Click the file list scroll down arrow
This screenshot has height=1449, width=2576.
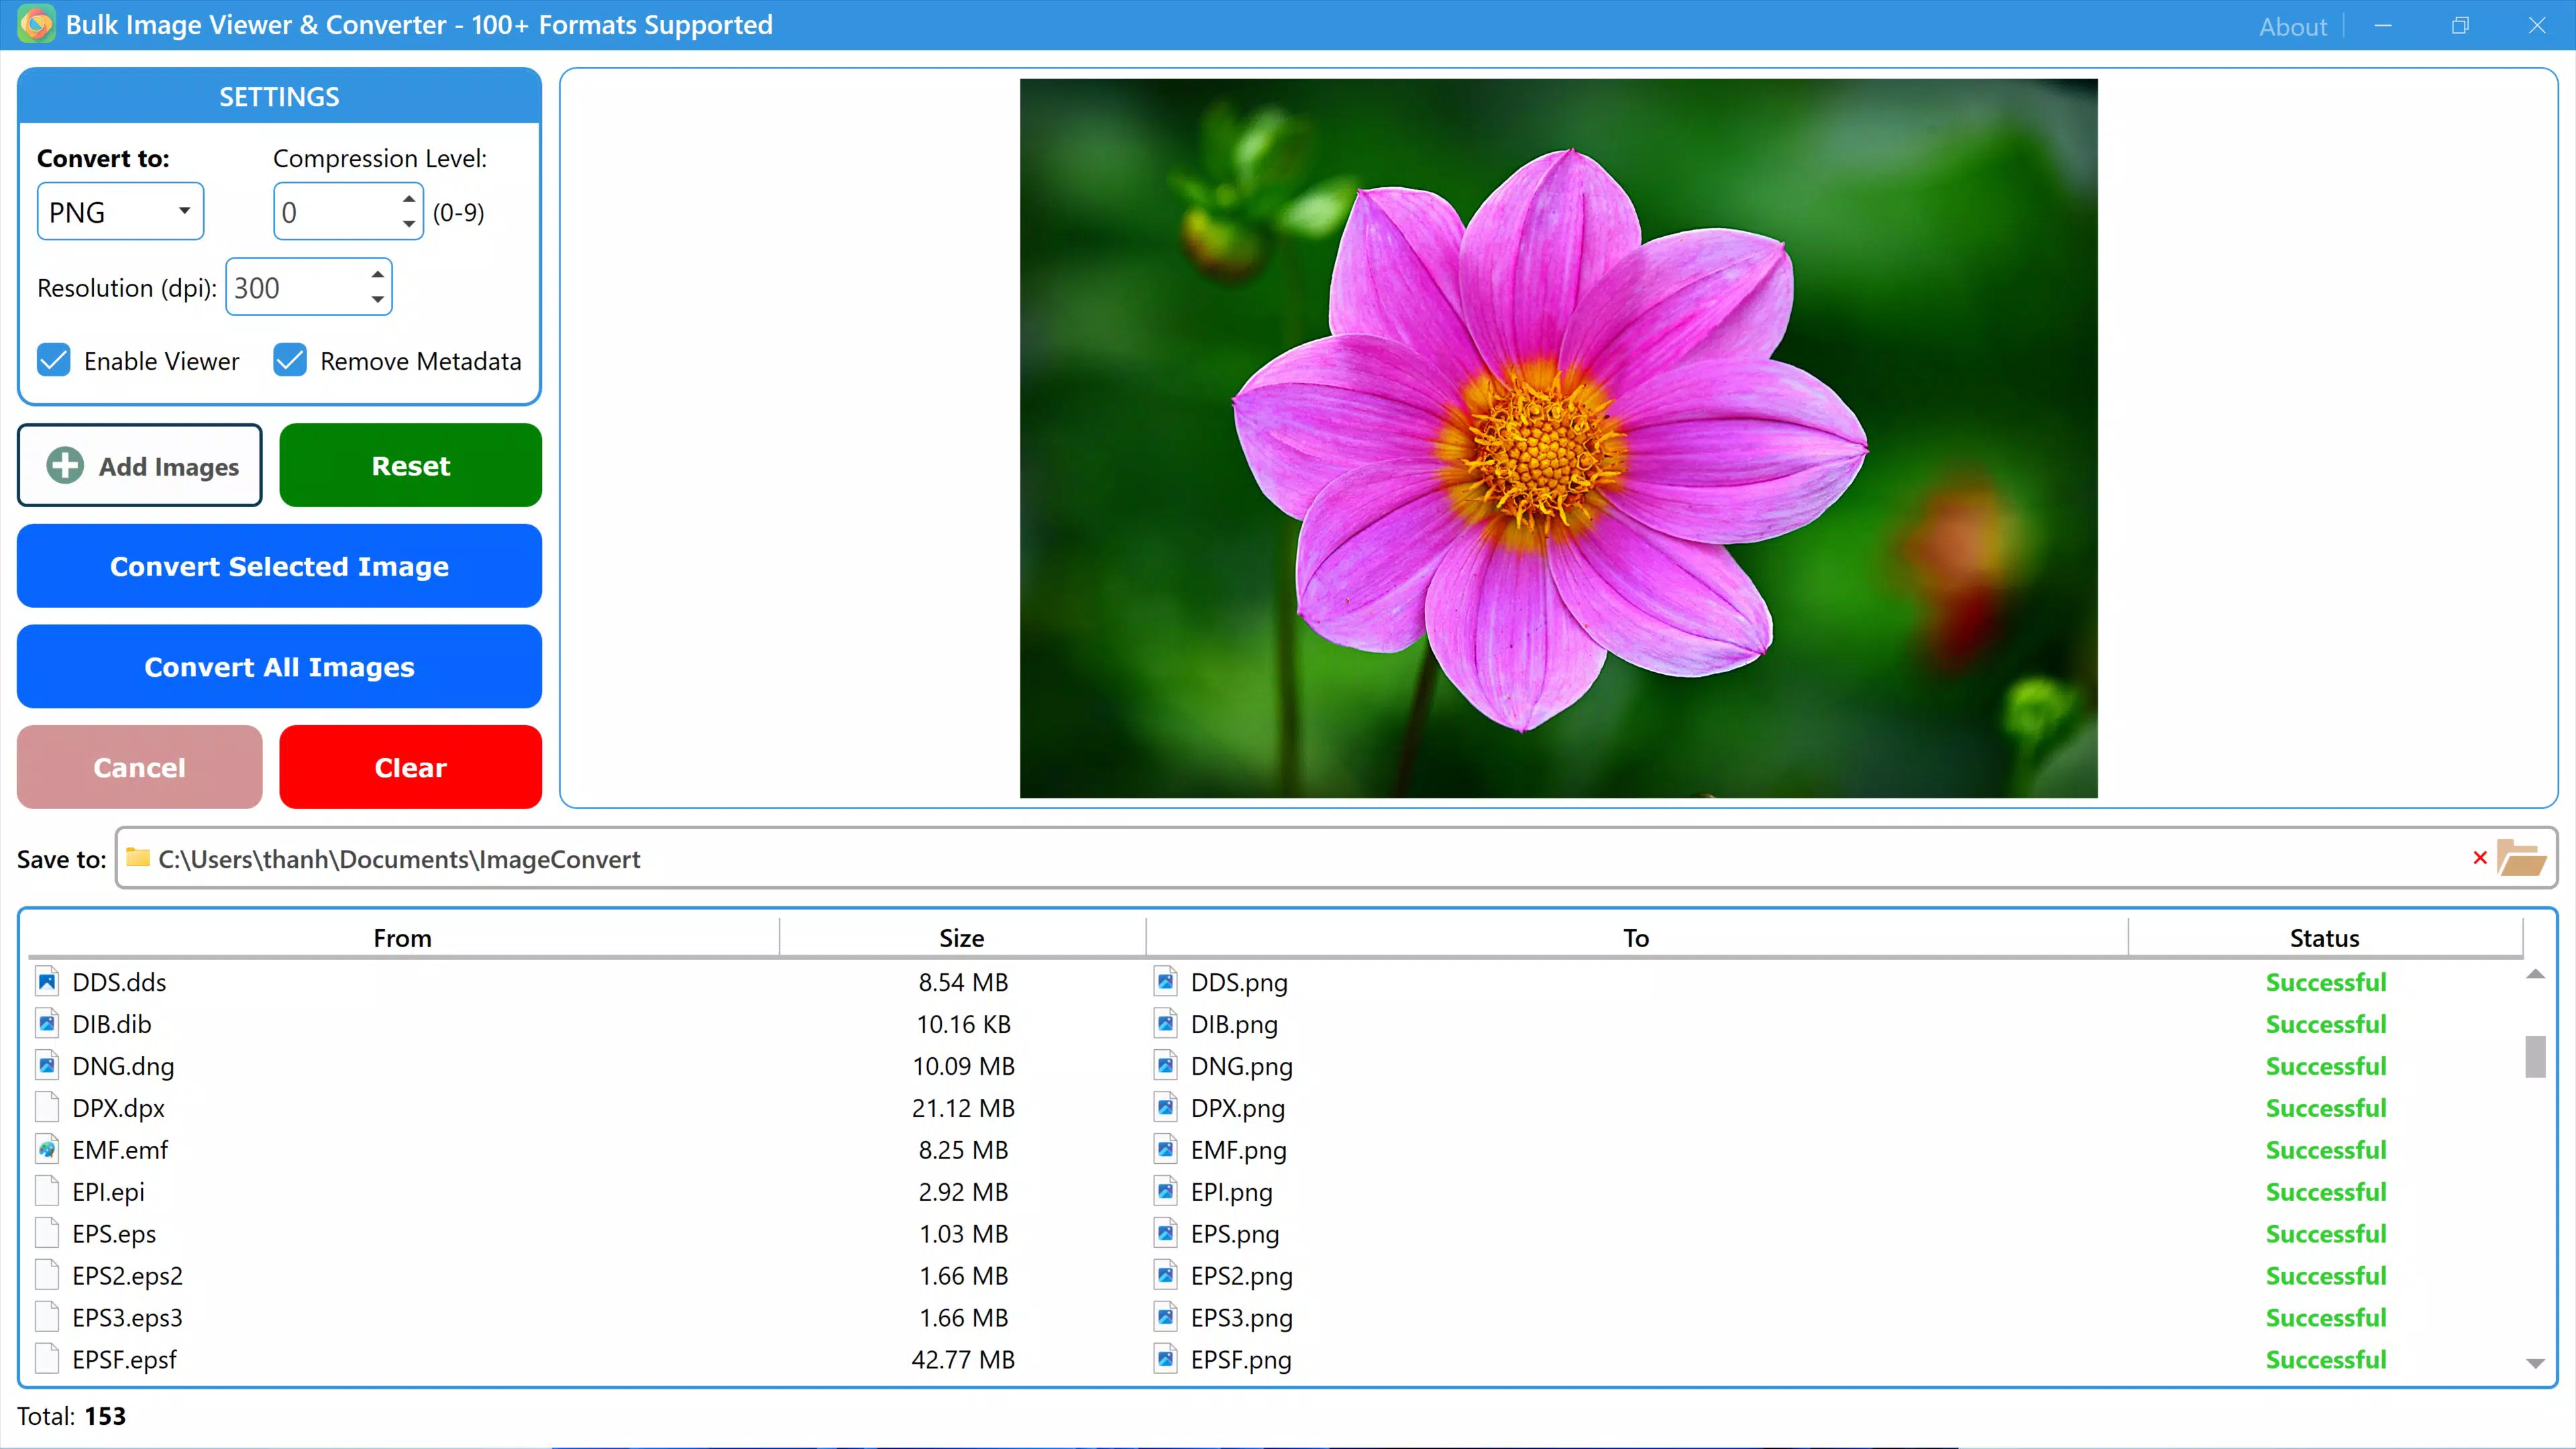(x=2535, y=1364)
